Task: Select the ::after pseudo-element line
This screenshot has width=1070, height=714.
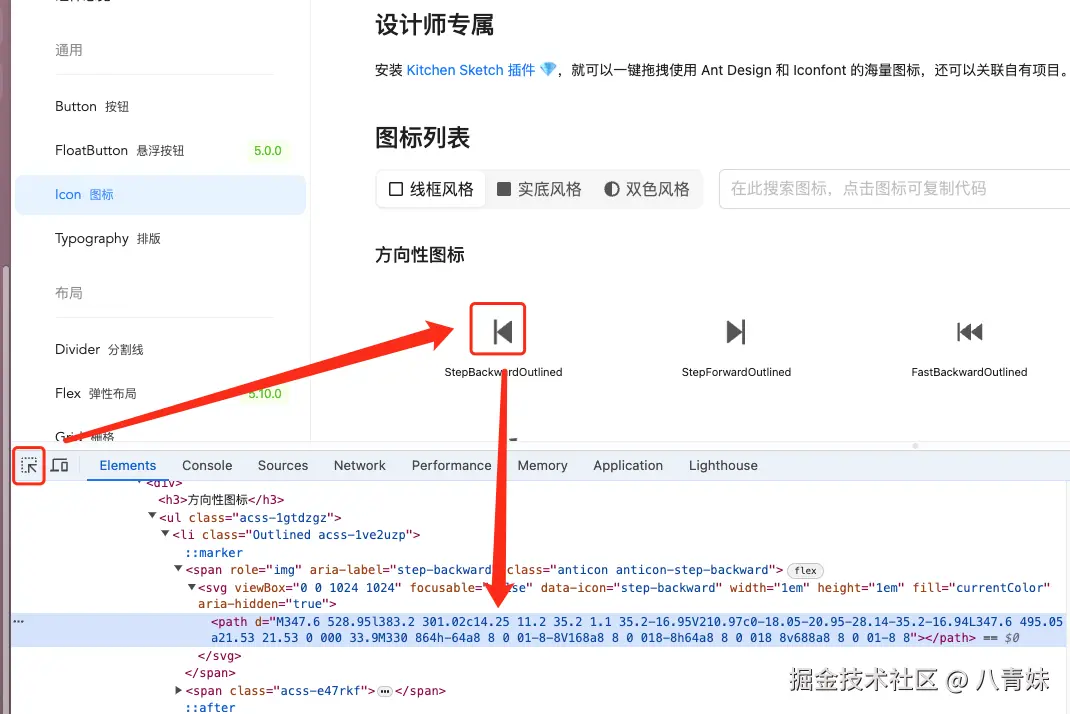Action: [x=209, y=707]
